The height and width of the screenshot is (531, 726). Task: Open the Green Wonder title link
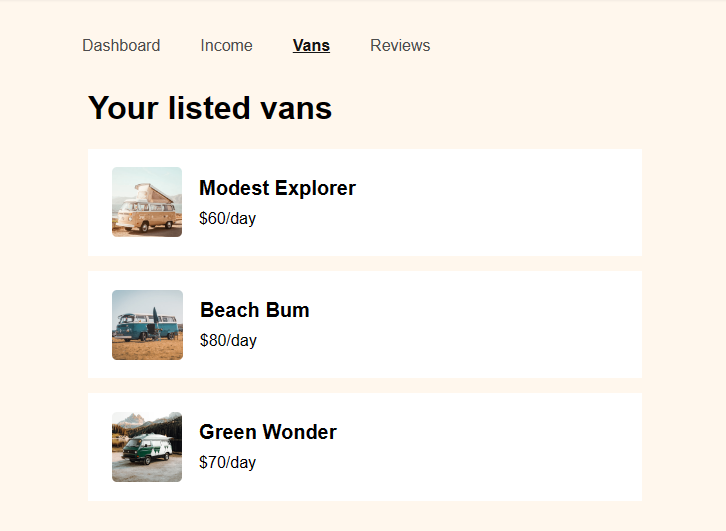268,432
